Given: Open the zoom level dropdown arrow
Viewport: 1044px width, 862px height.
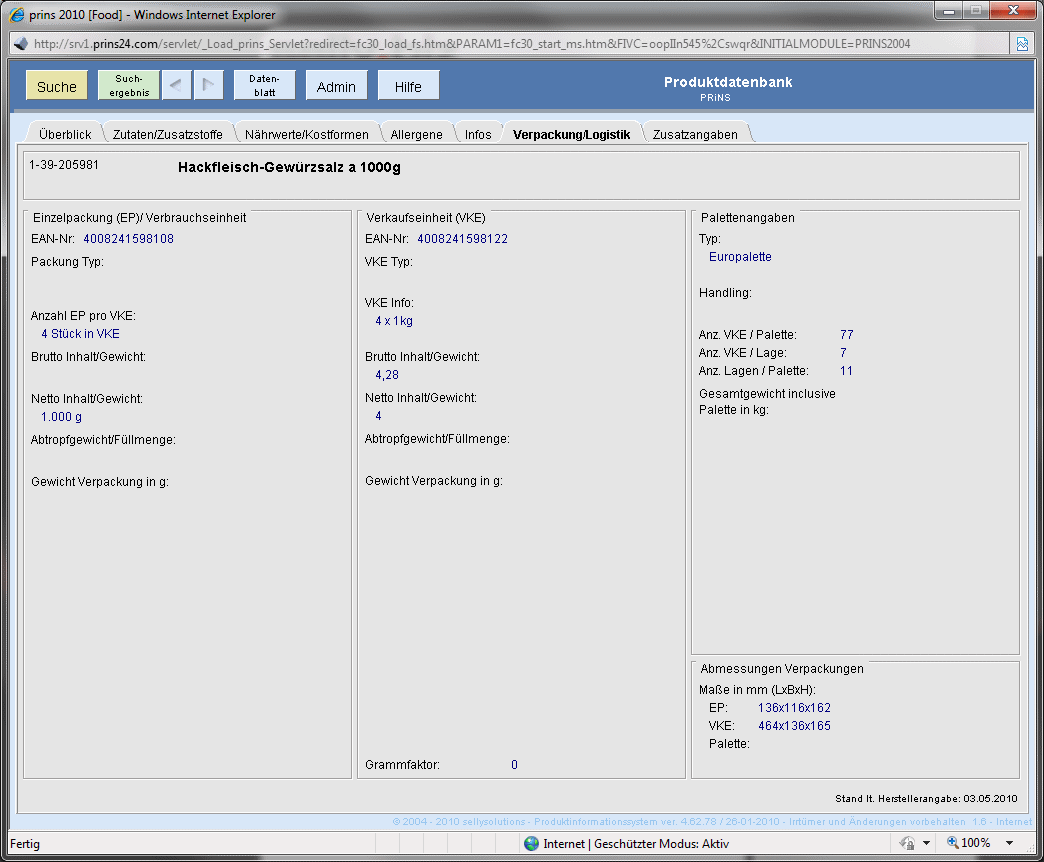Looking at the screenshot, I should point(1009,843).
